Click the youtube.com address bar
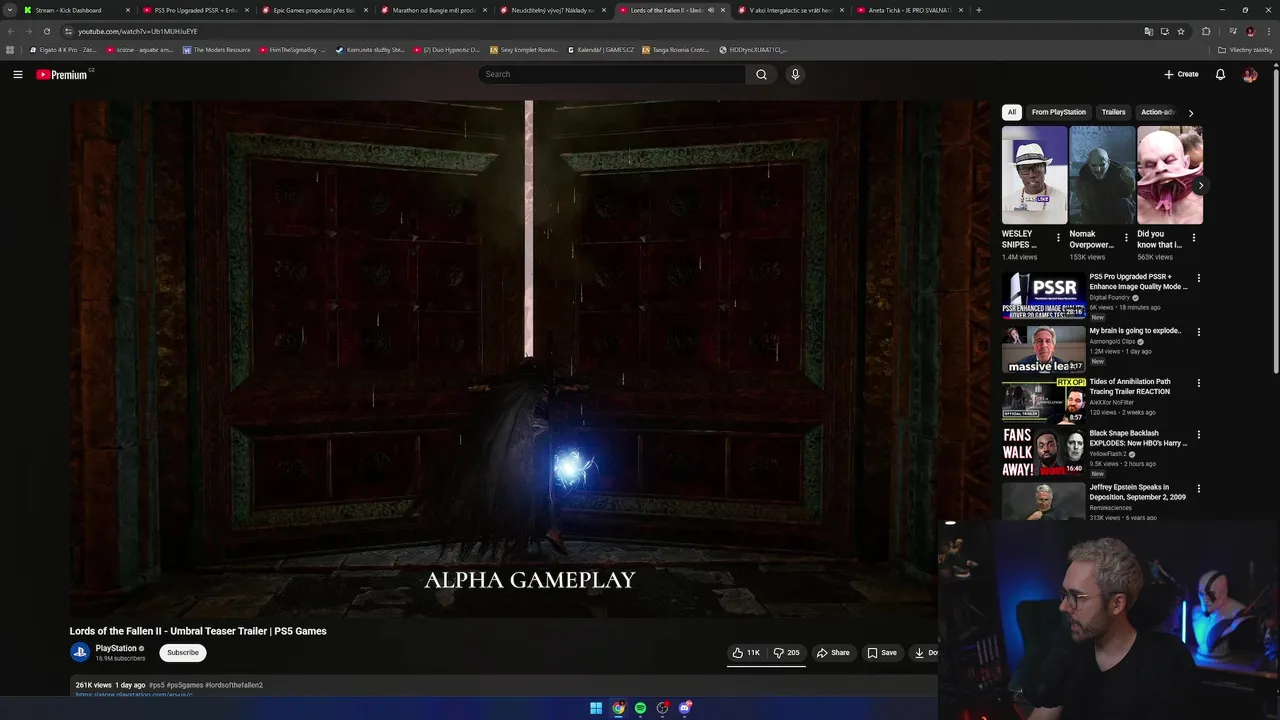The width and height of the screenshot is (1280, 720). (600, 31)
